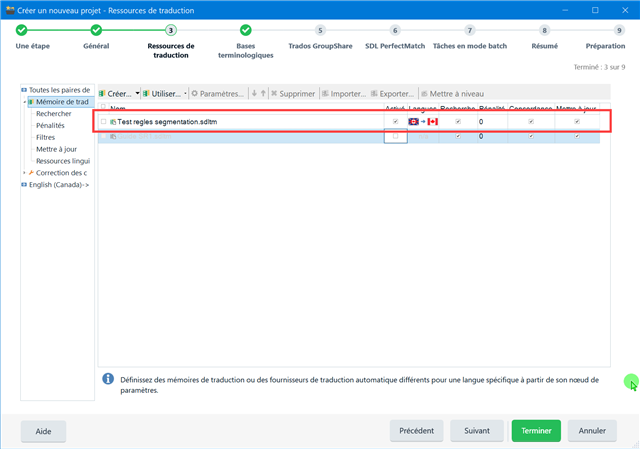Click the step 9 circle for Préparation

[x=619, y=30]
